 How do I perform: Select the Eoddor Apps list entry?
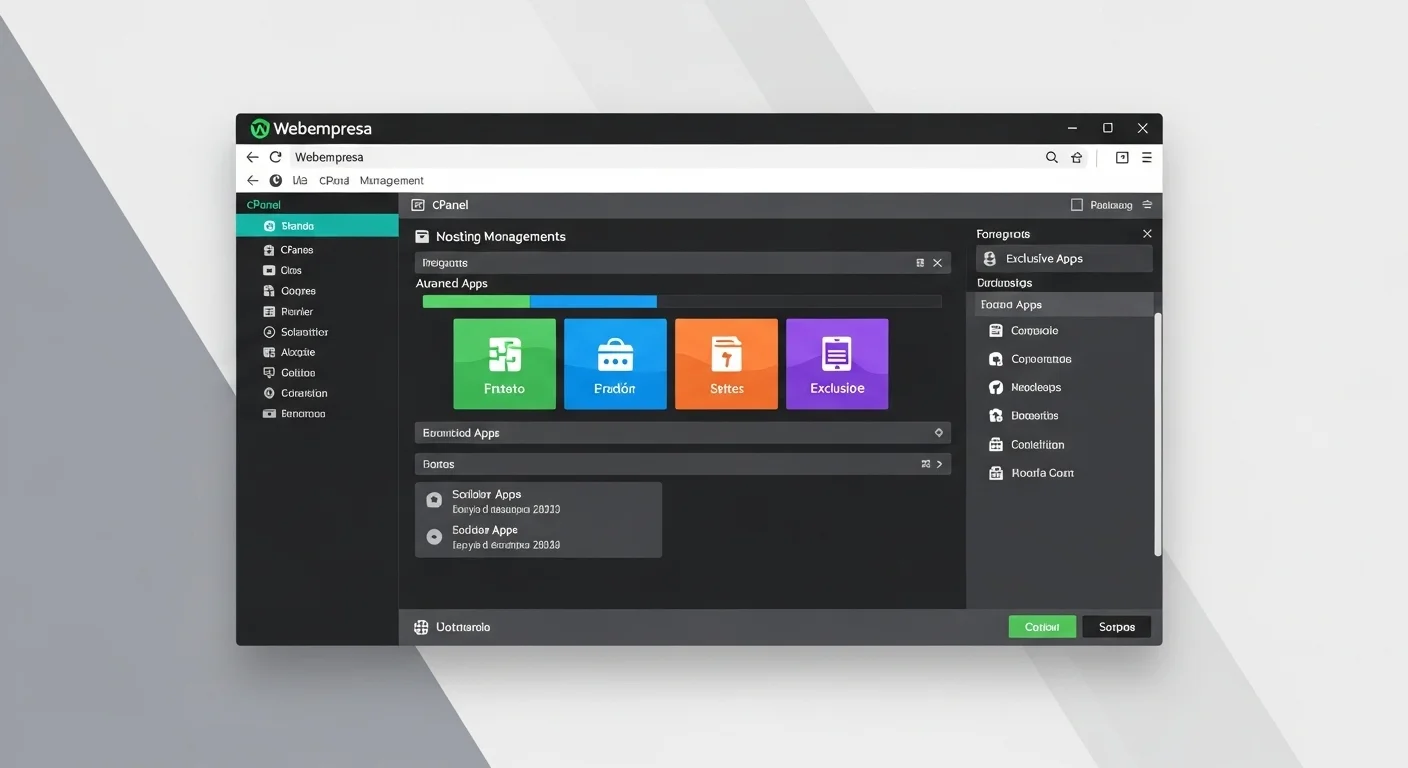click(538, 537)
